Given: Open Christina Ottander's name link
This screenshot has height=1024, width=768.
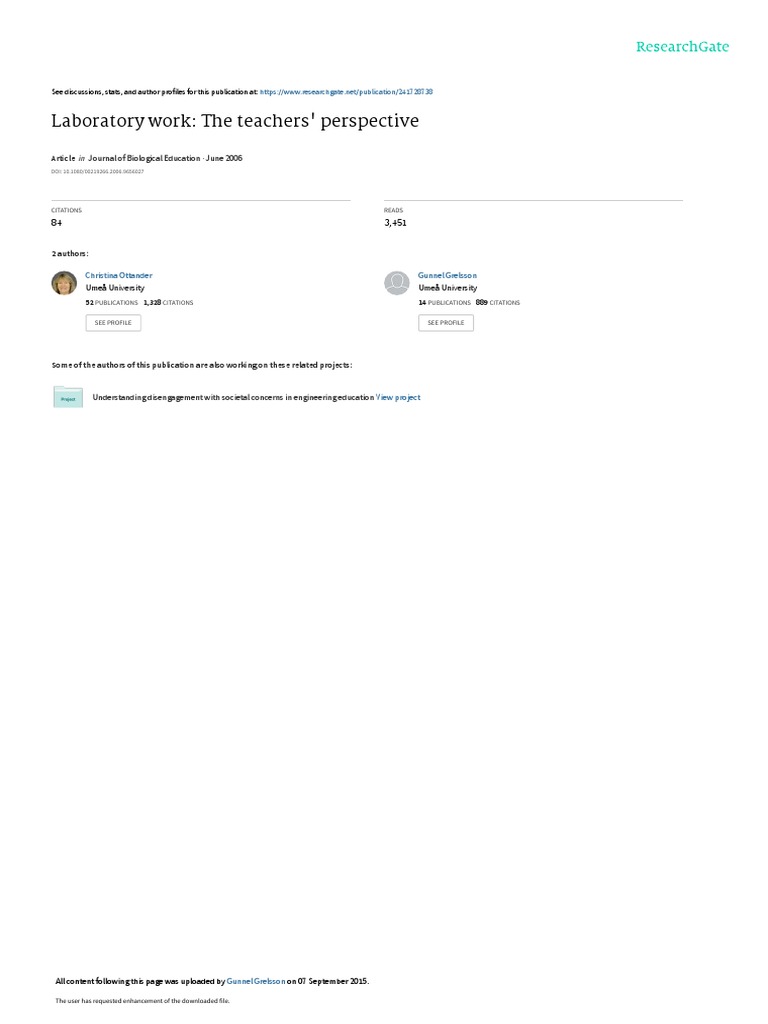Looking at the screenshot, I should point(119,276).
